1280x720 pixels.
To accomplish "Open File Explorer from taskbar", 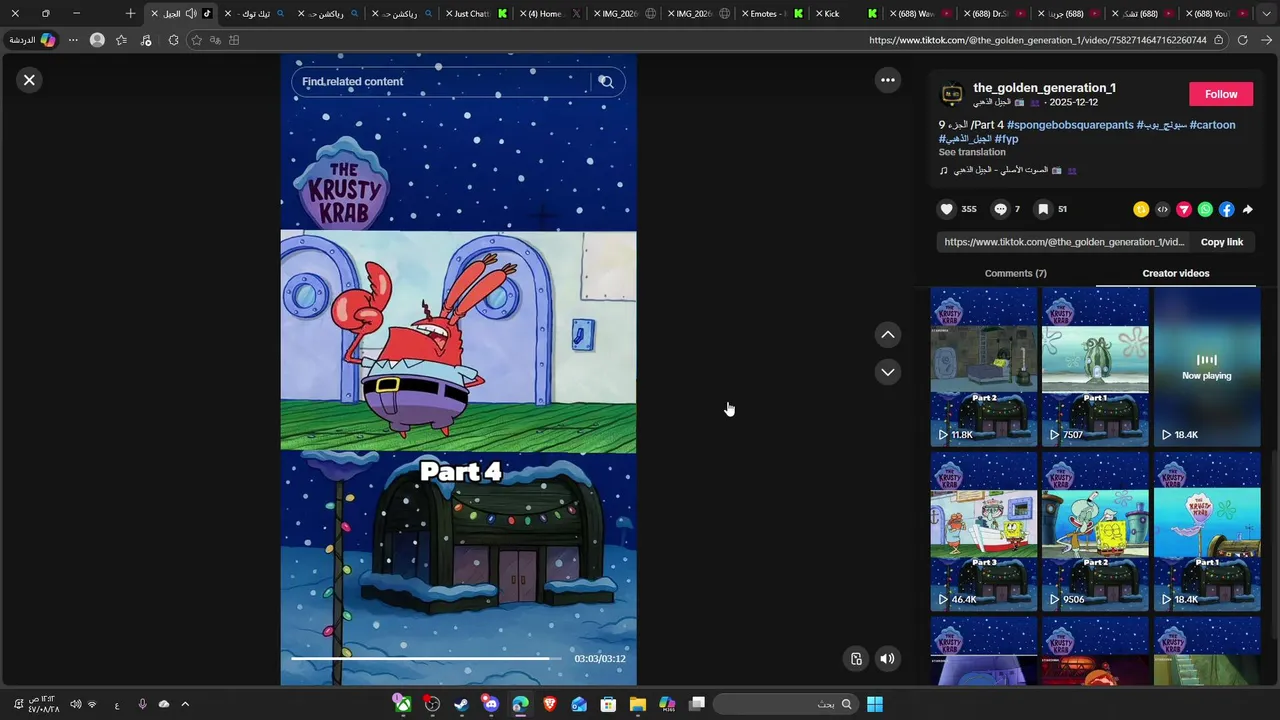I will click(x=637, y=704).
